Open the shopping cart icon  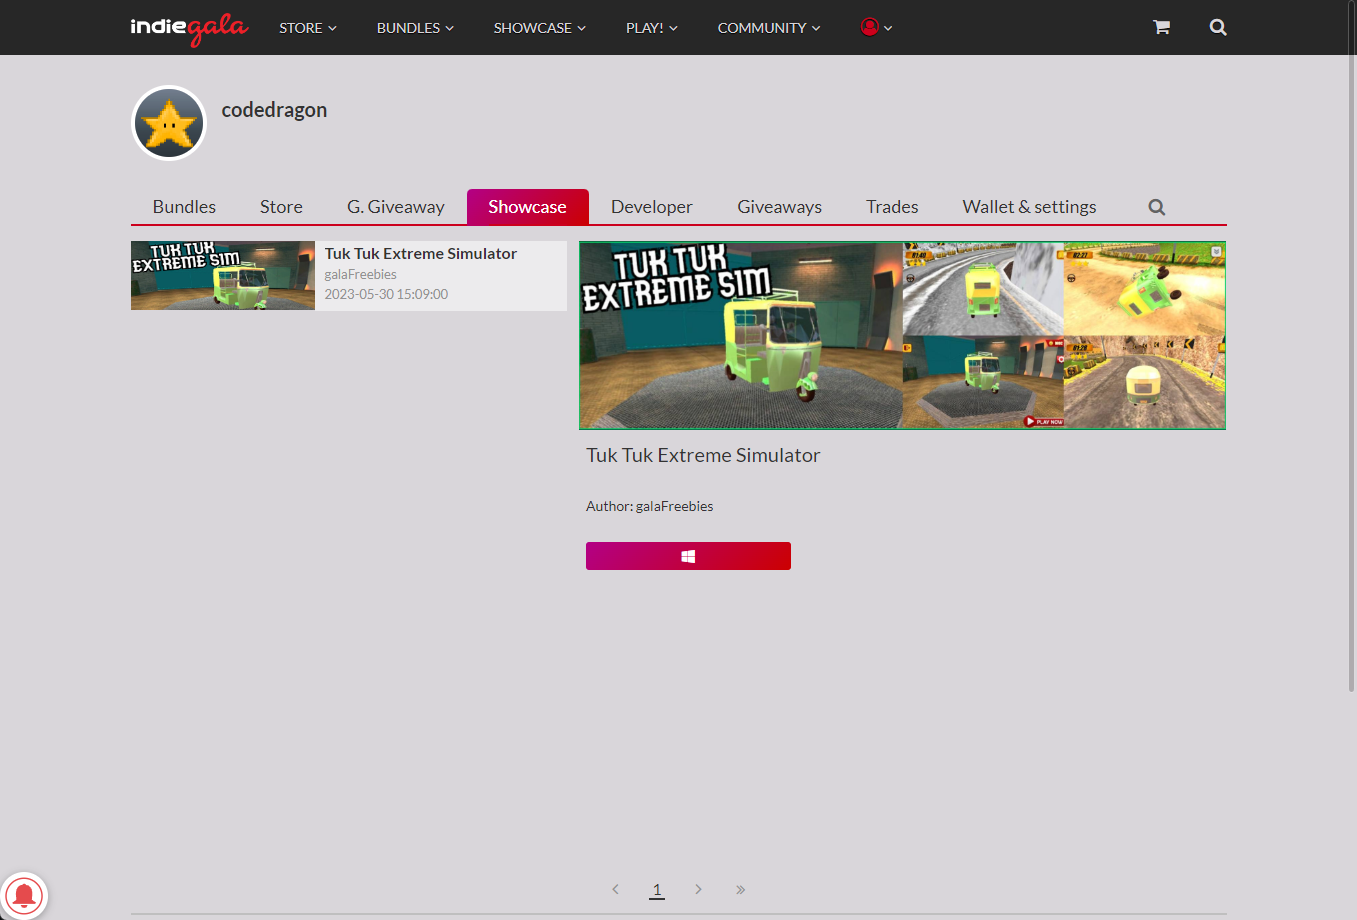point(1161,27)
